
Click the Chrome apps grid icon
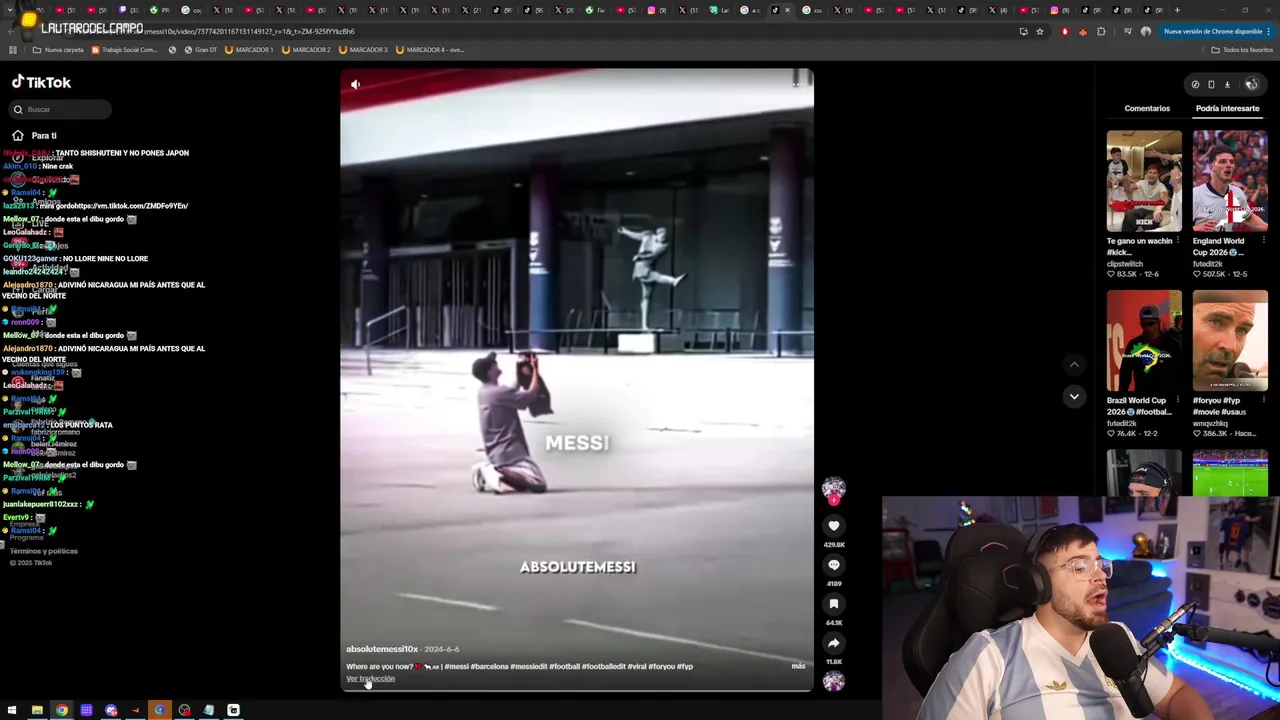12,50
